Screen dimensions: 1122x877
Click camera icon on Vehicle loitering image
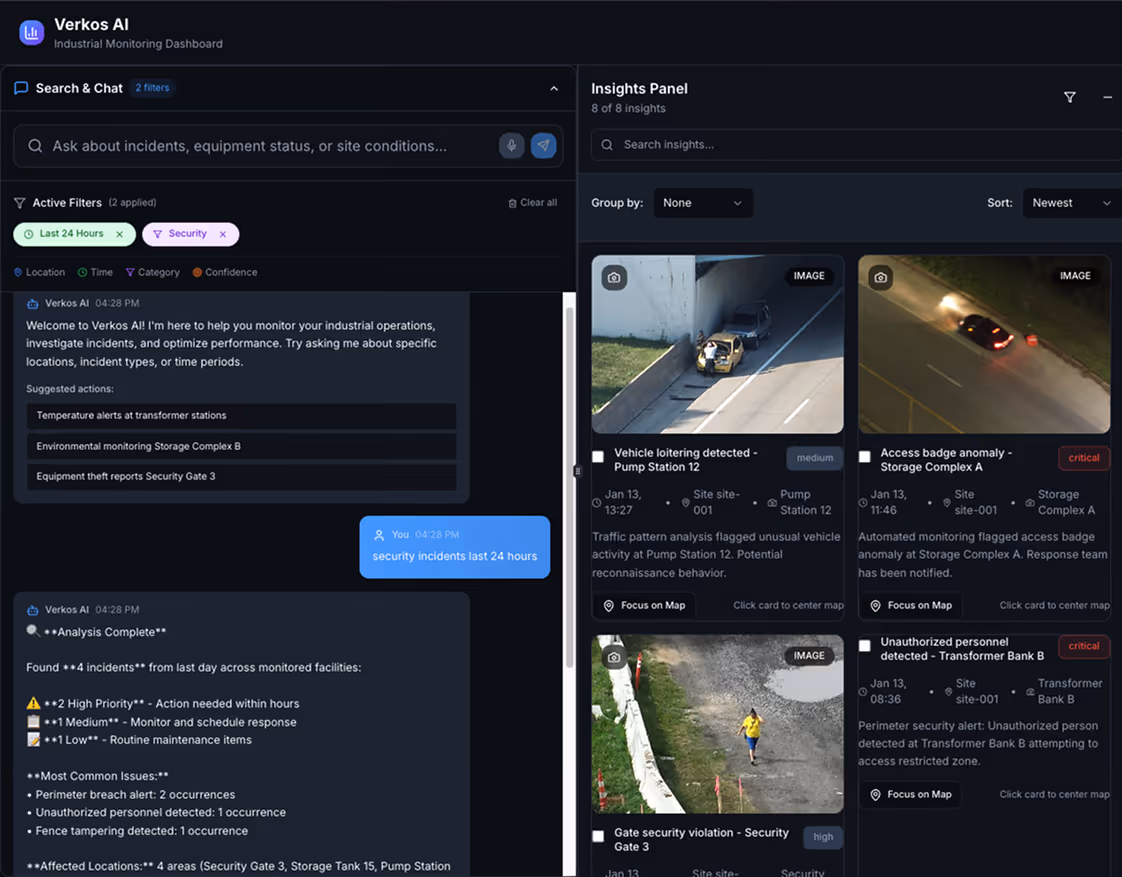pyautogui.click(x=614, y=278)
